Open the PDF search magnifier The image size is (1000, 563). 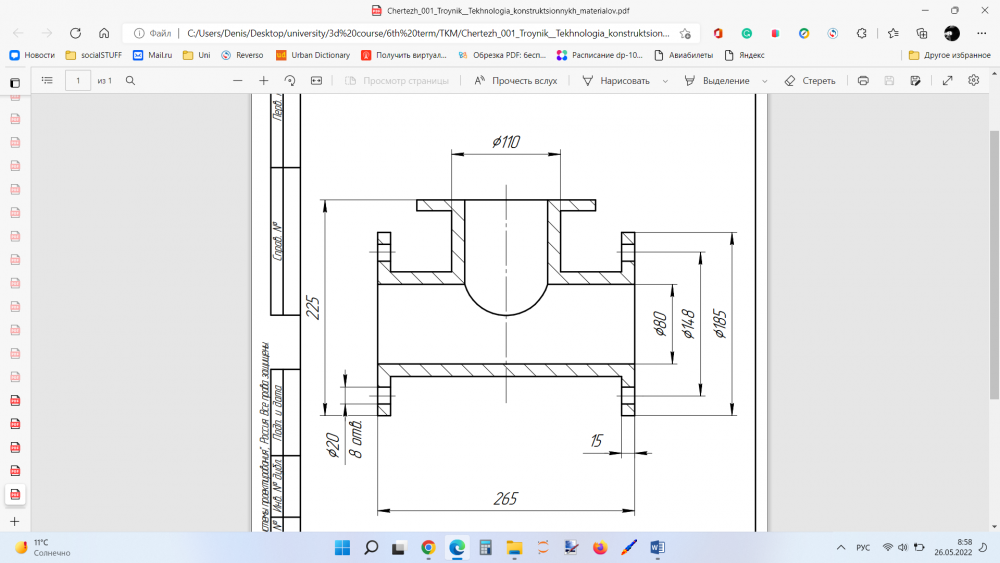click(130, 80)
